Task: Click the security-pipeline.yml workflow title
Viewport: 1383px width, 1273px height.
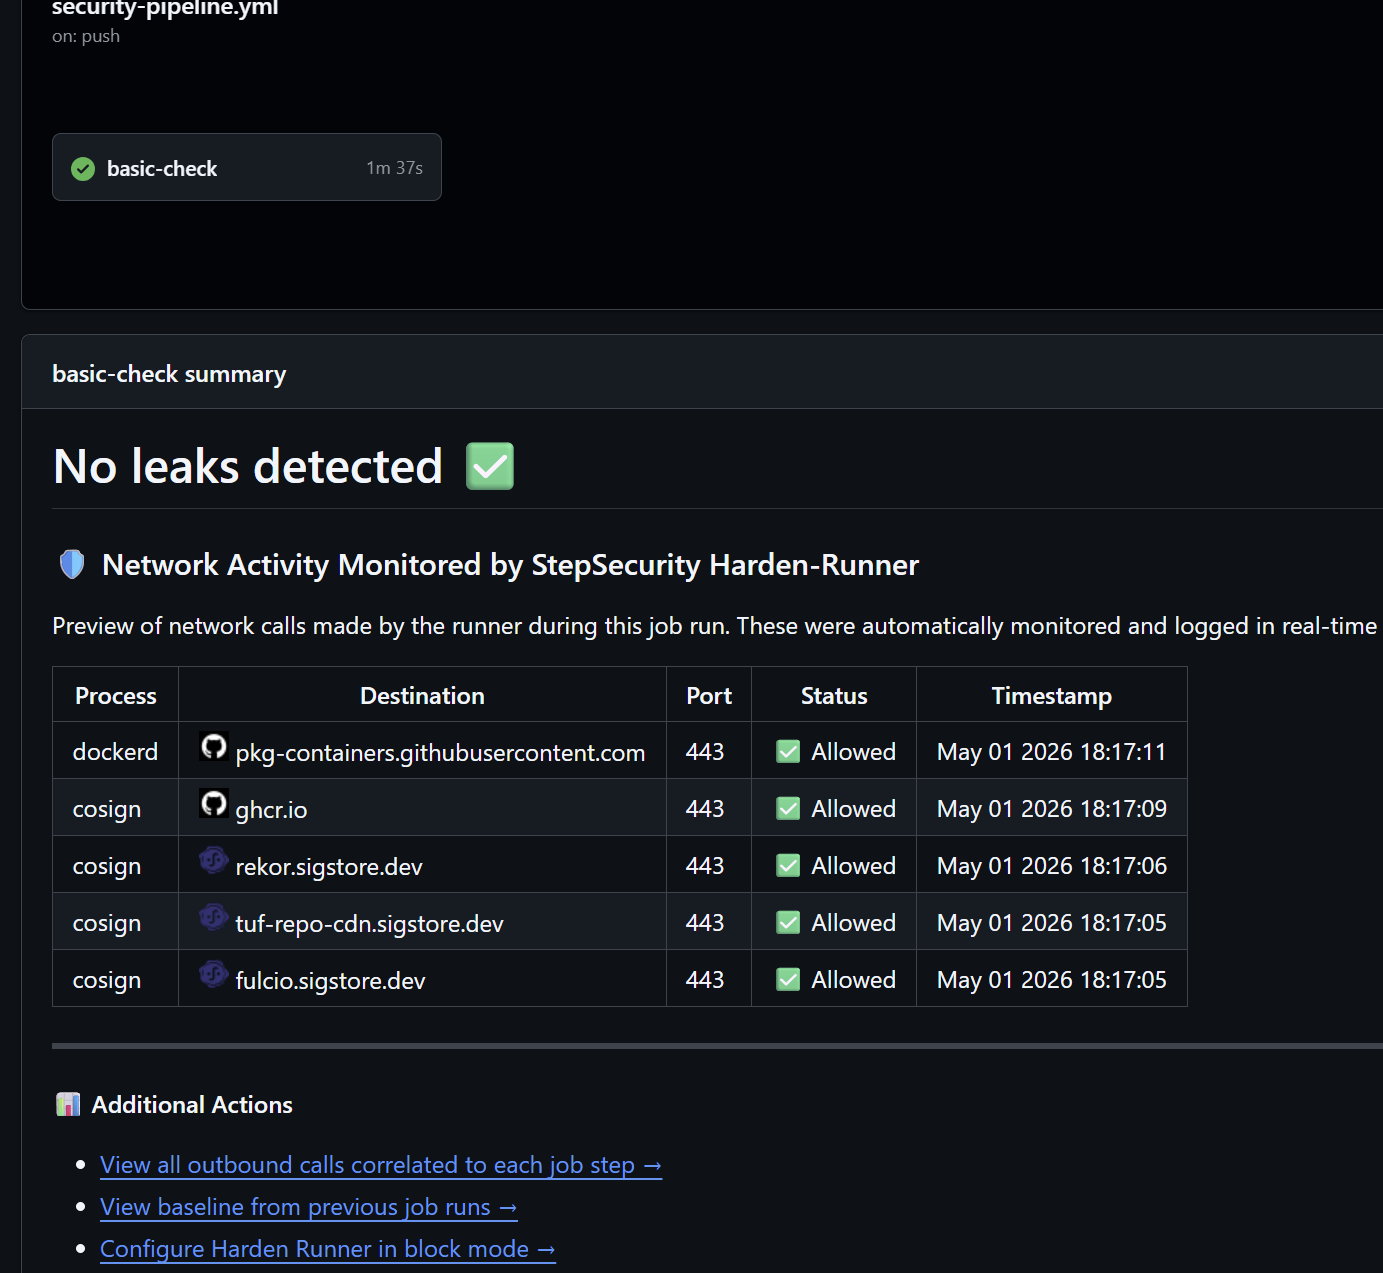Action: 165,8
